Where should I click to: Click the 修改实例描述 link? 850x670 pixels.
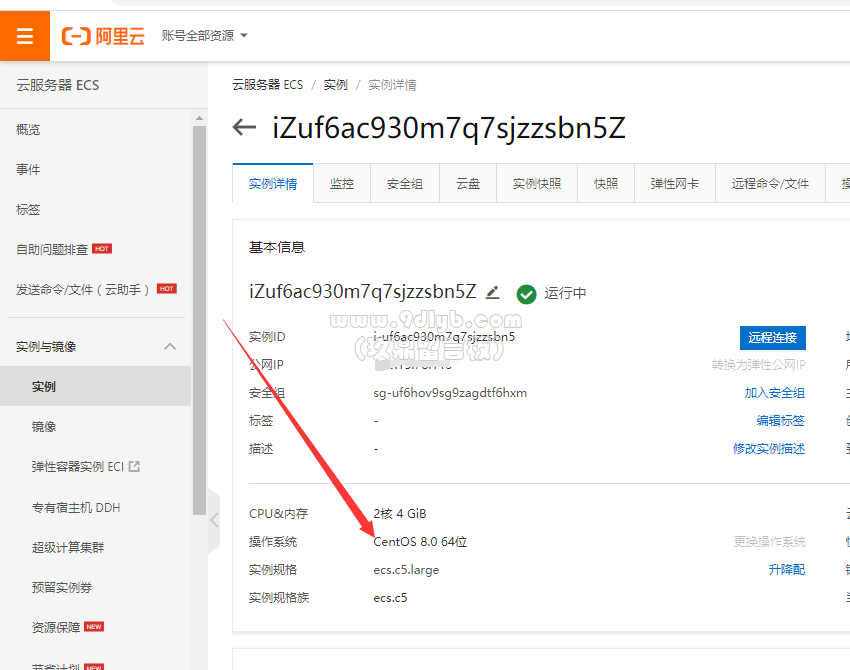click(x=769, y=449)
